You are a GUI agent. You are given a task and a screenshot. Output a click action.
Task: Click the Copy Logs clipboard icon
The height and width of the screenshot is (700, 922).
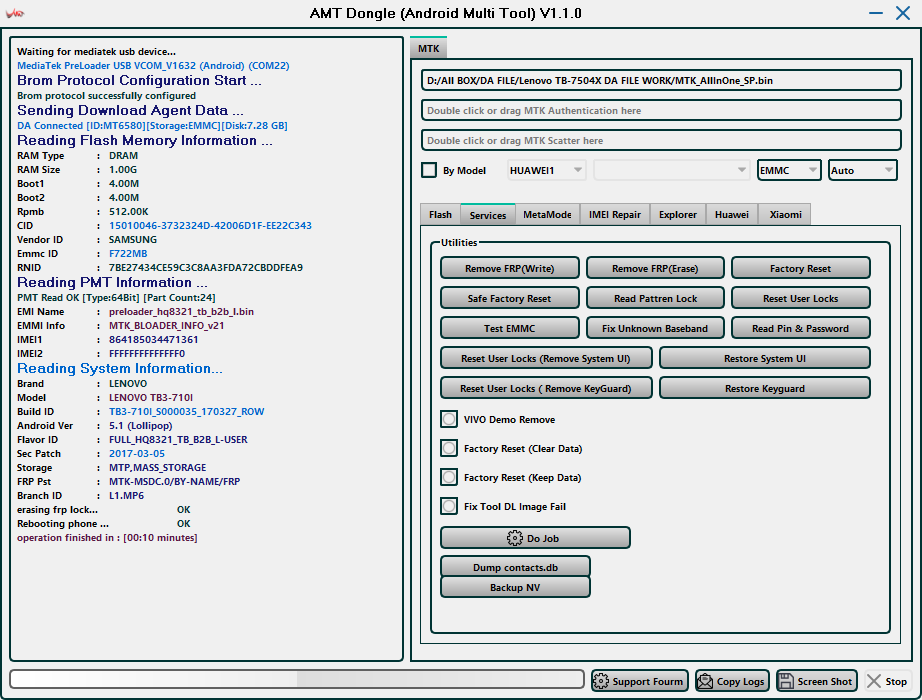(x=705, y=681)
